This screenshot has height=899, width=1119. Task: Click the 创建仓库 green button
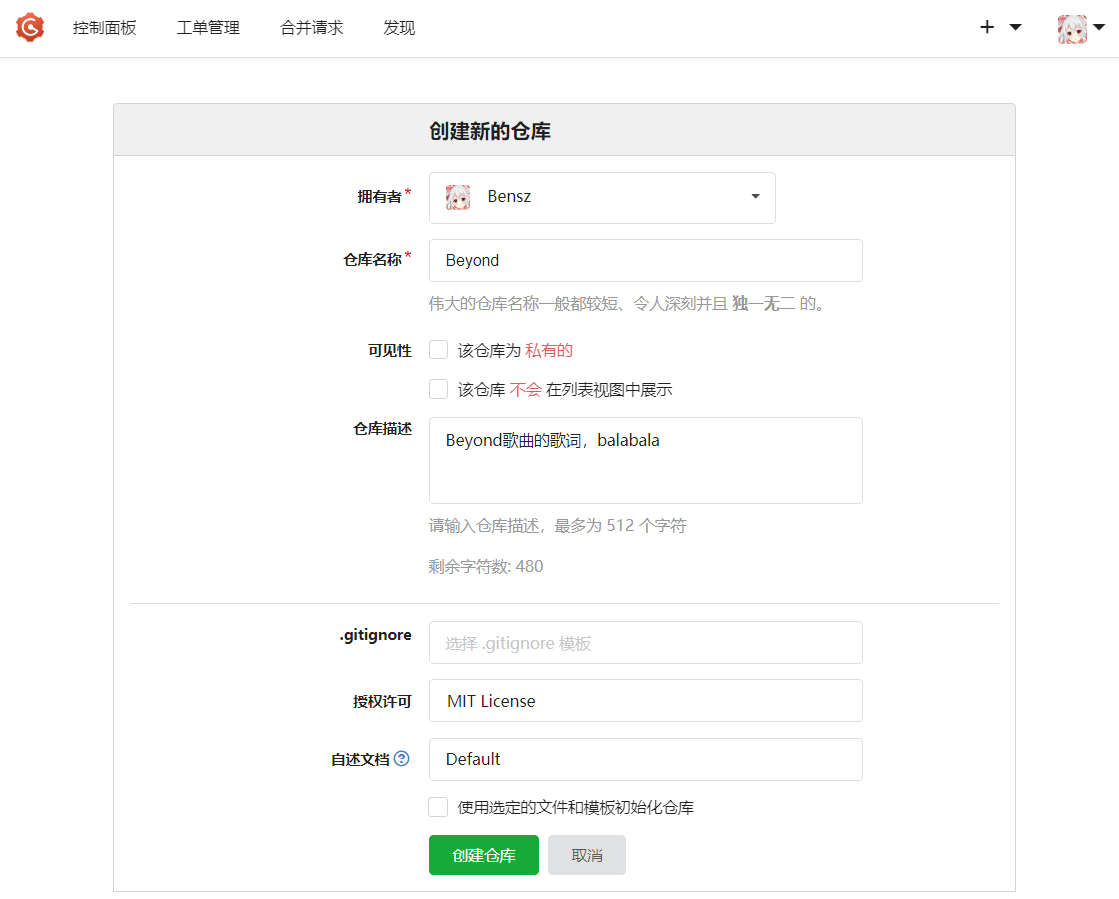(483, 855)
